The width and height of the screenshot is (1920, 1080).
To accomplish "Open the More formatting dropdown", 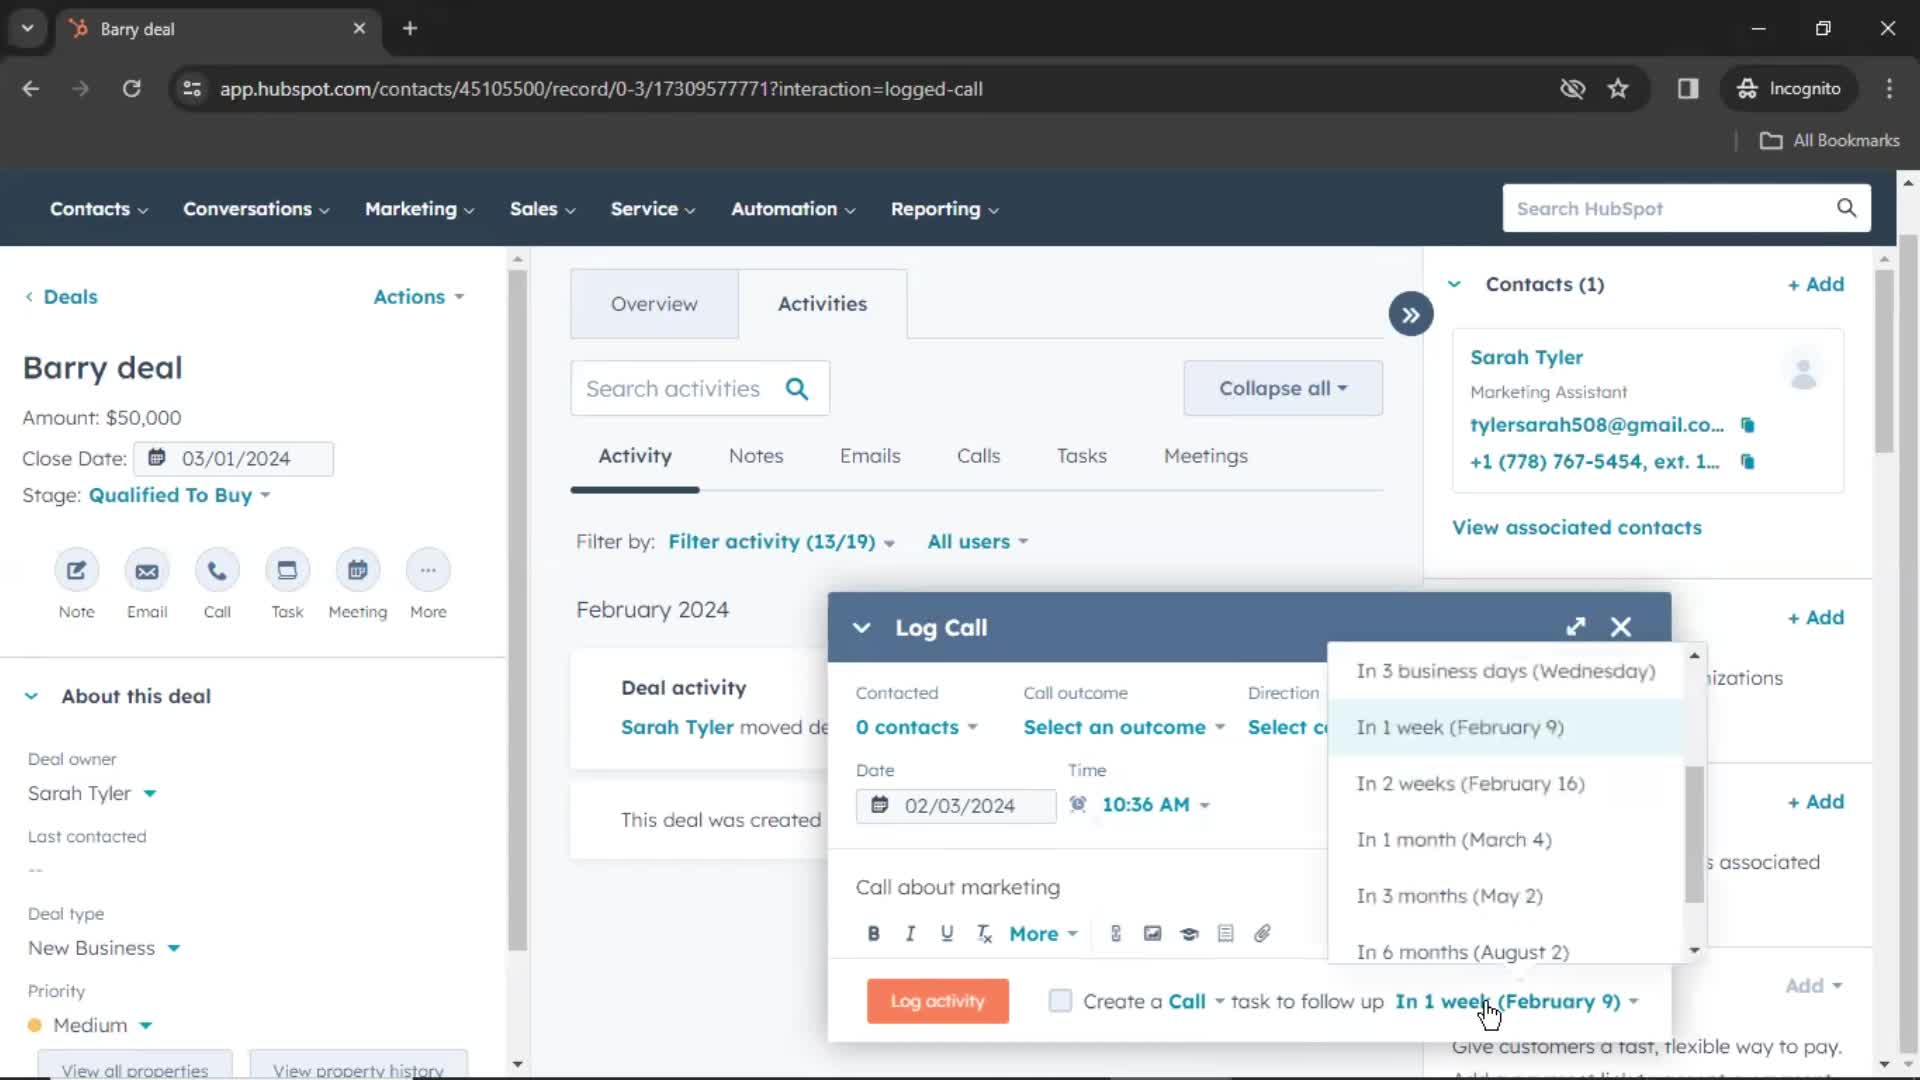I will (x=1043, y=934).
